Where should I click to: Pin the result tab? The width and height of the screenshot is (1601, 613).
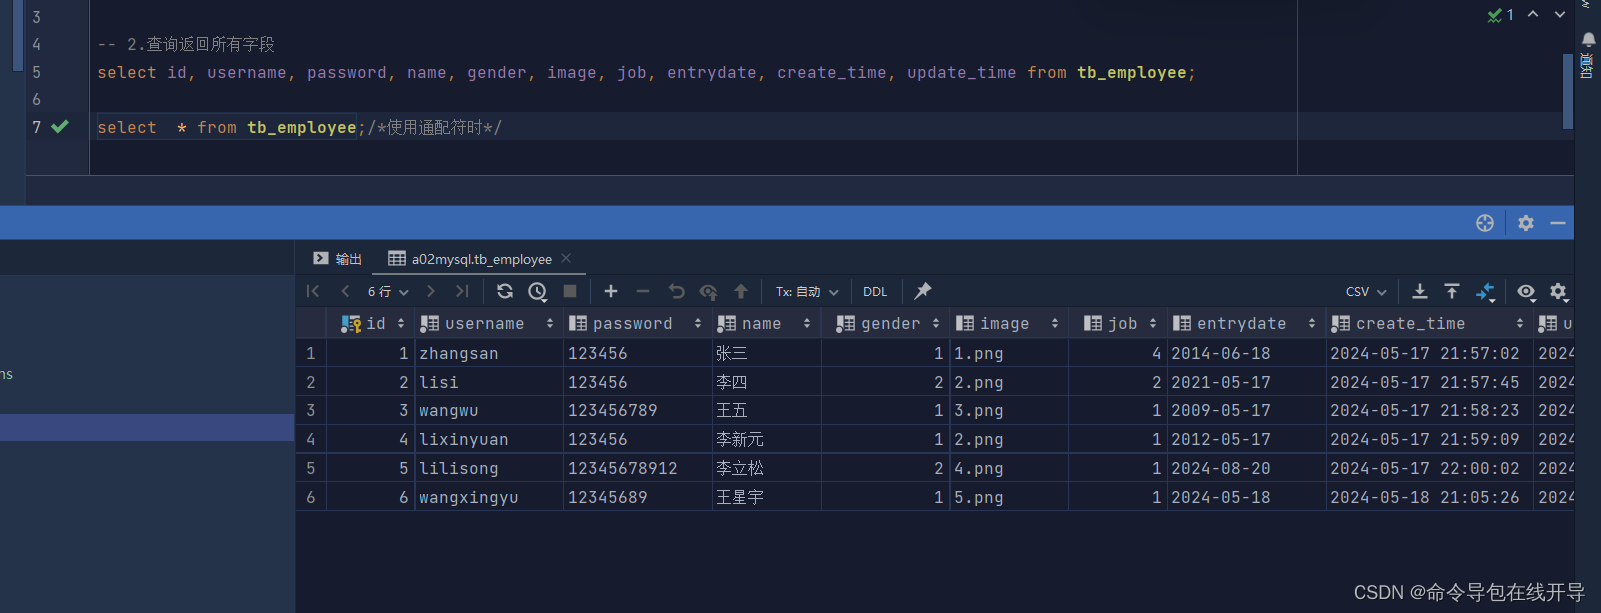click(x=923, y=291)
